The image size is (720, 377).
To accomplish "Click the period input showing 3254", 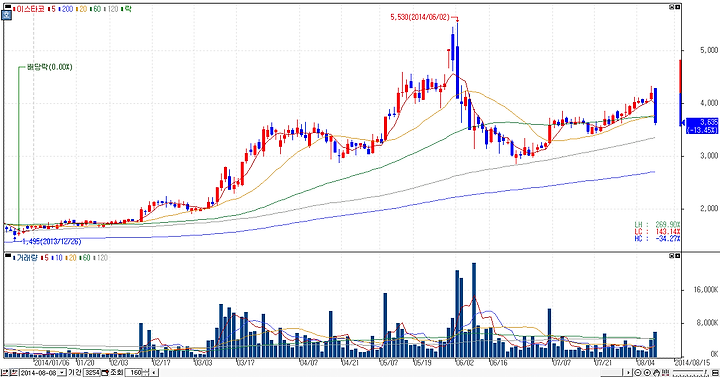I will pyautogui.click(x=91, y=372).
